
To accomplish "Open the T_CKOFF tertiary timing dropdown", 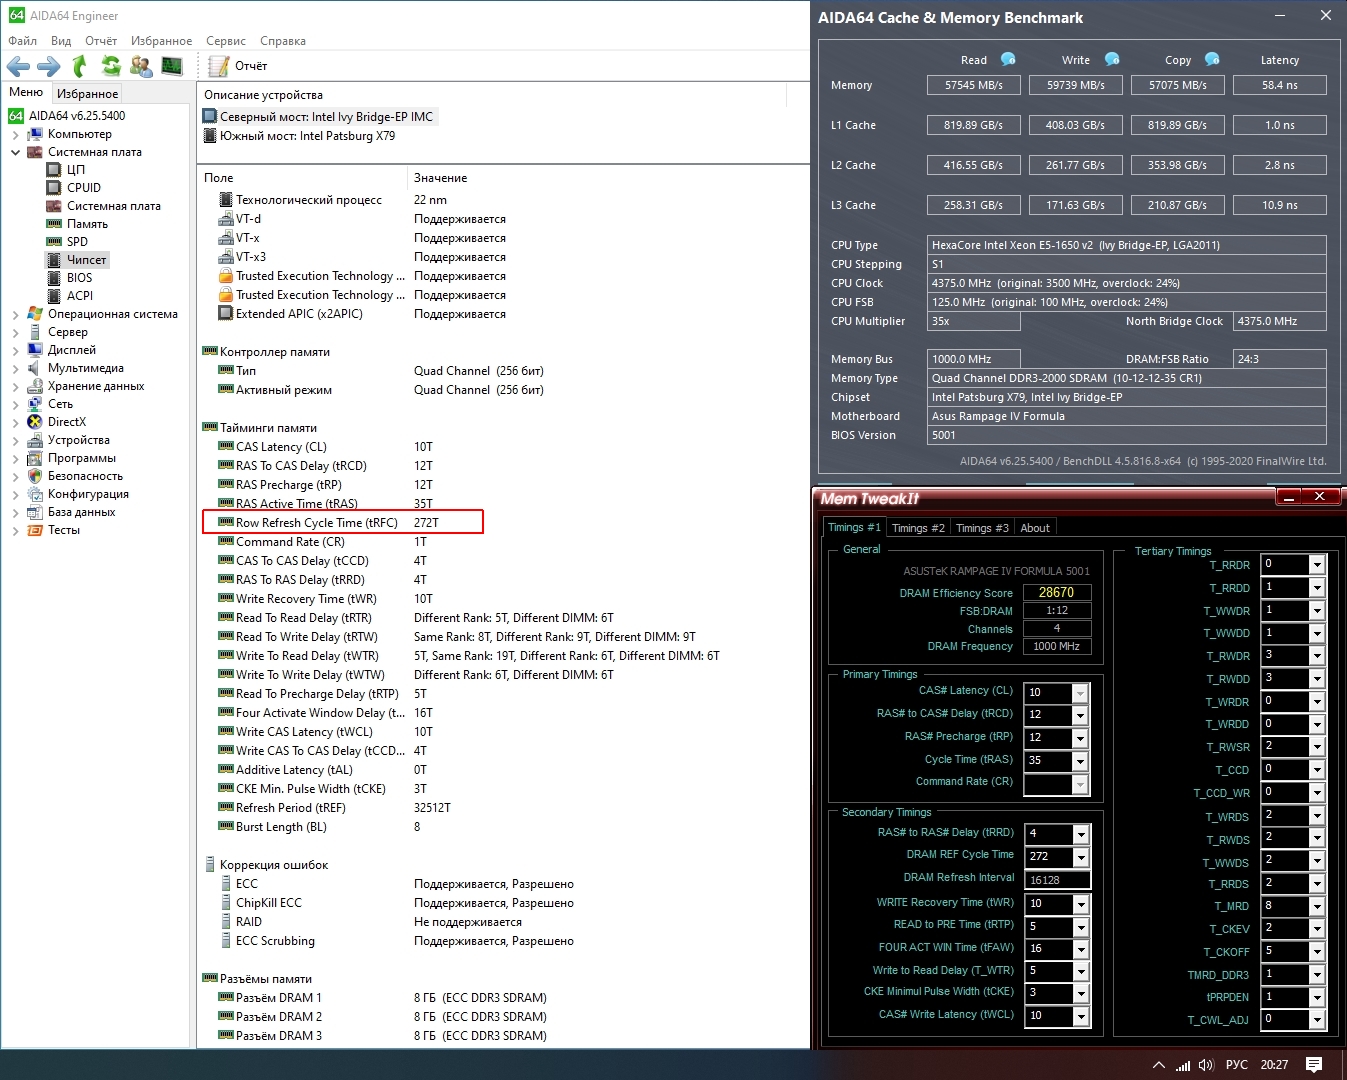I will click(1317, 952).
